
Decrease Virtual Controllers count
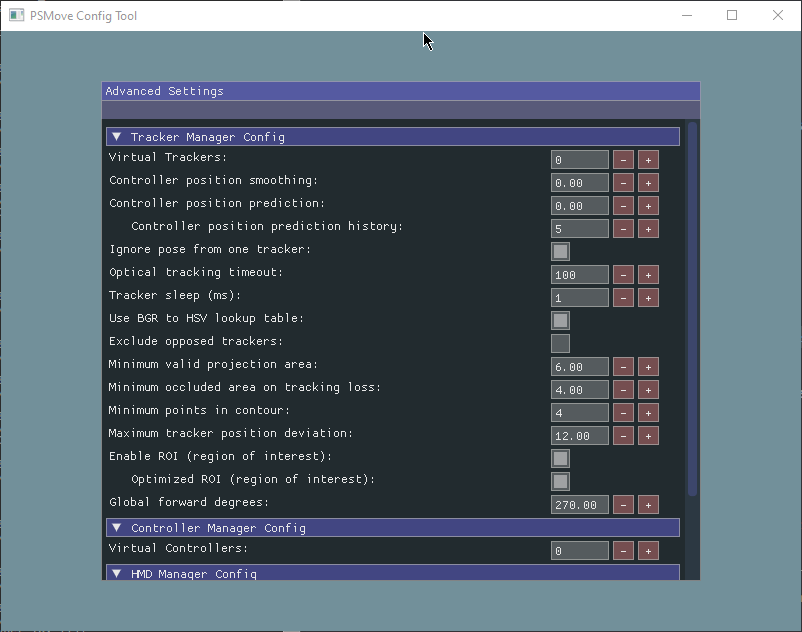point(623,551)
